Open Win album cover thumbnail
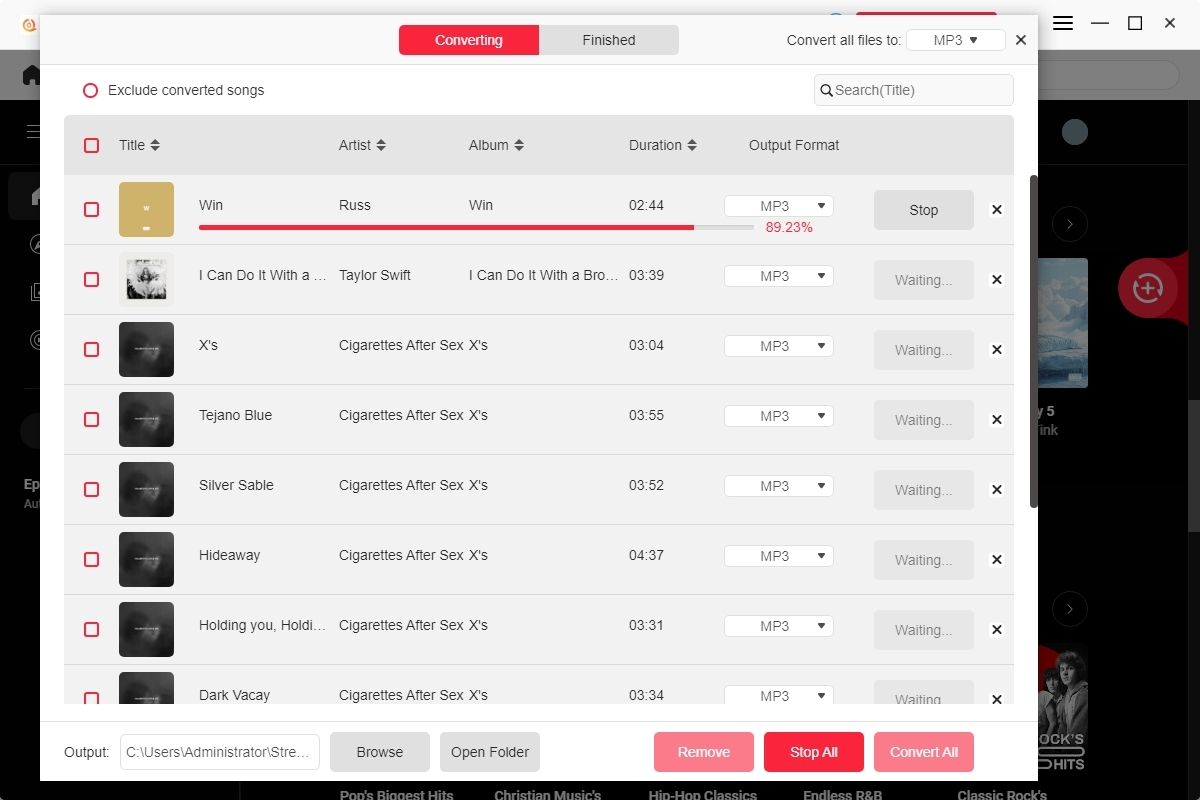This screenshot has width=1200, height=800. coord(146,209)
